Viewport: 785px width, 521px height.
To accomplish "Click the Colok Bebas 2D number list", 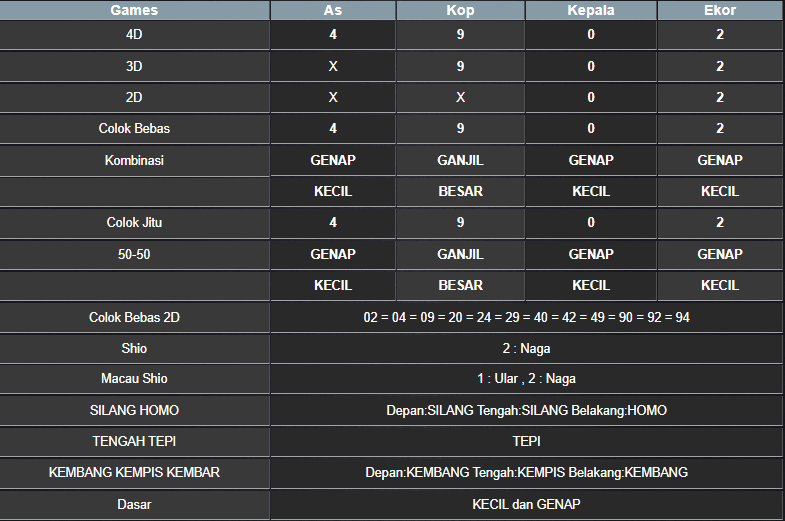I will (x=526, y=317).
